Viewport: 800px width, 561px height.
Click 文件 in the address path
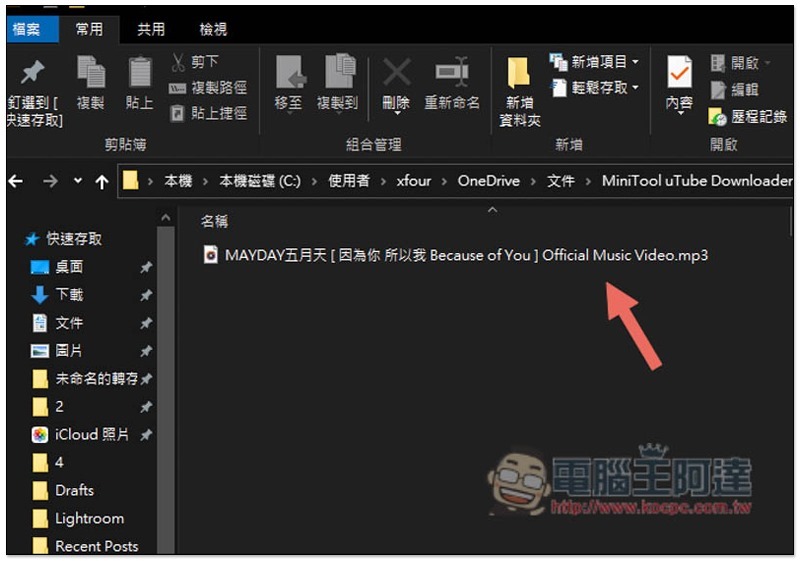coord(561,181)
